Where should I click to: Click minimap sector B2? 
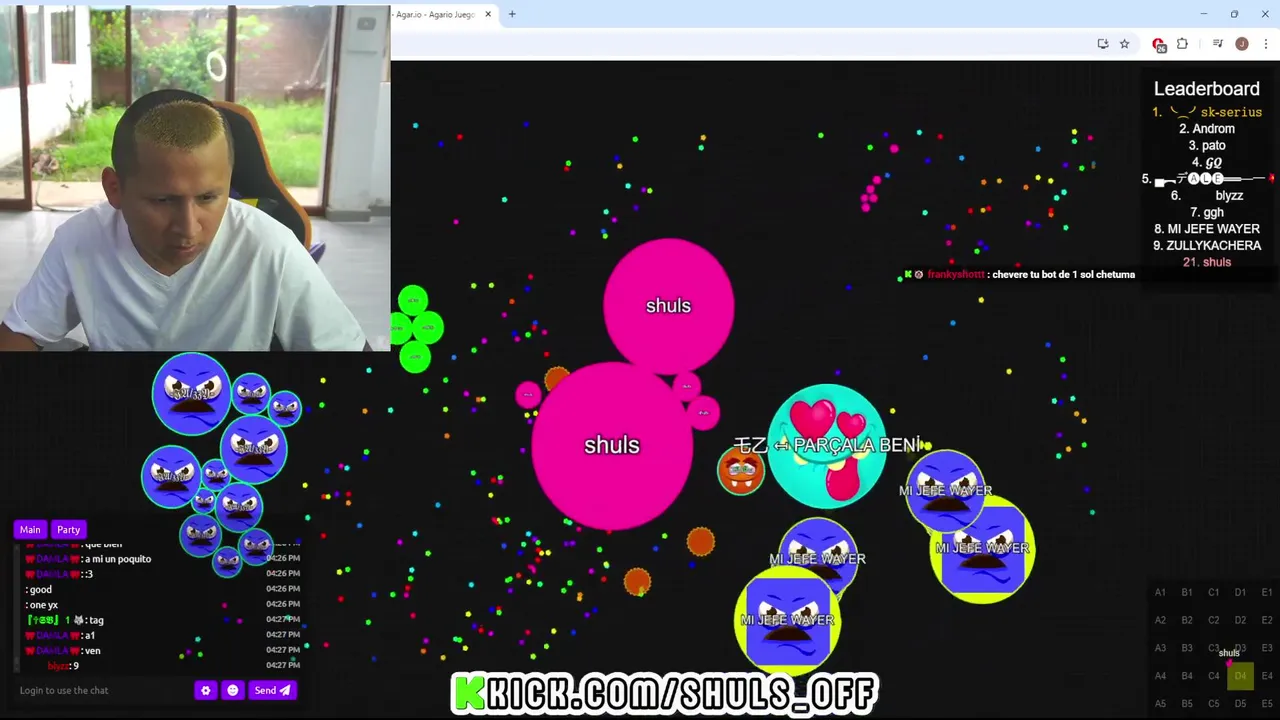coord(1187,620)
